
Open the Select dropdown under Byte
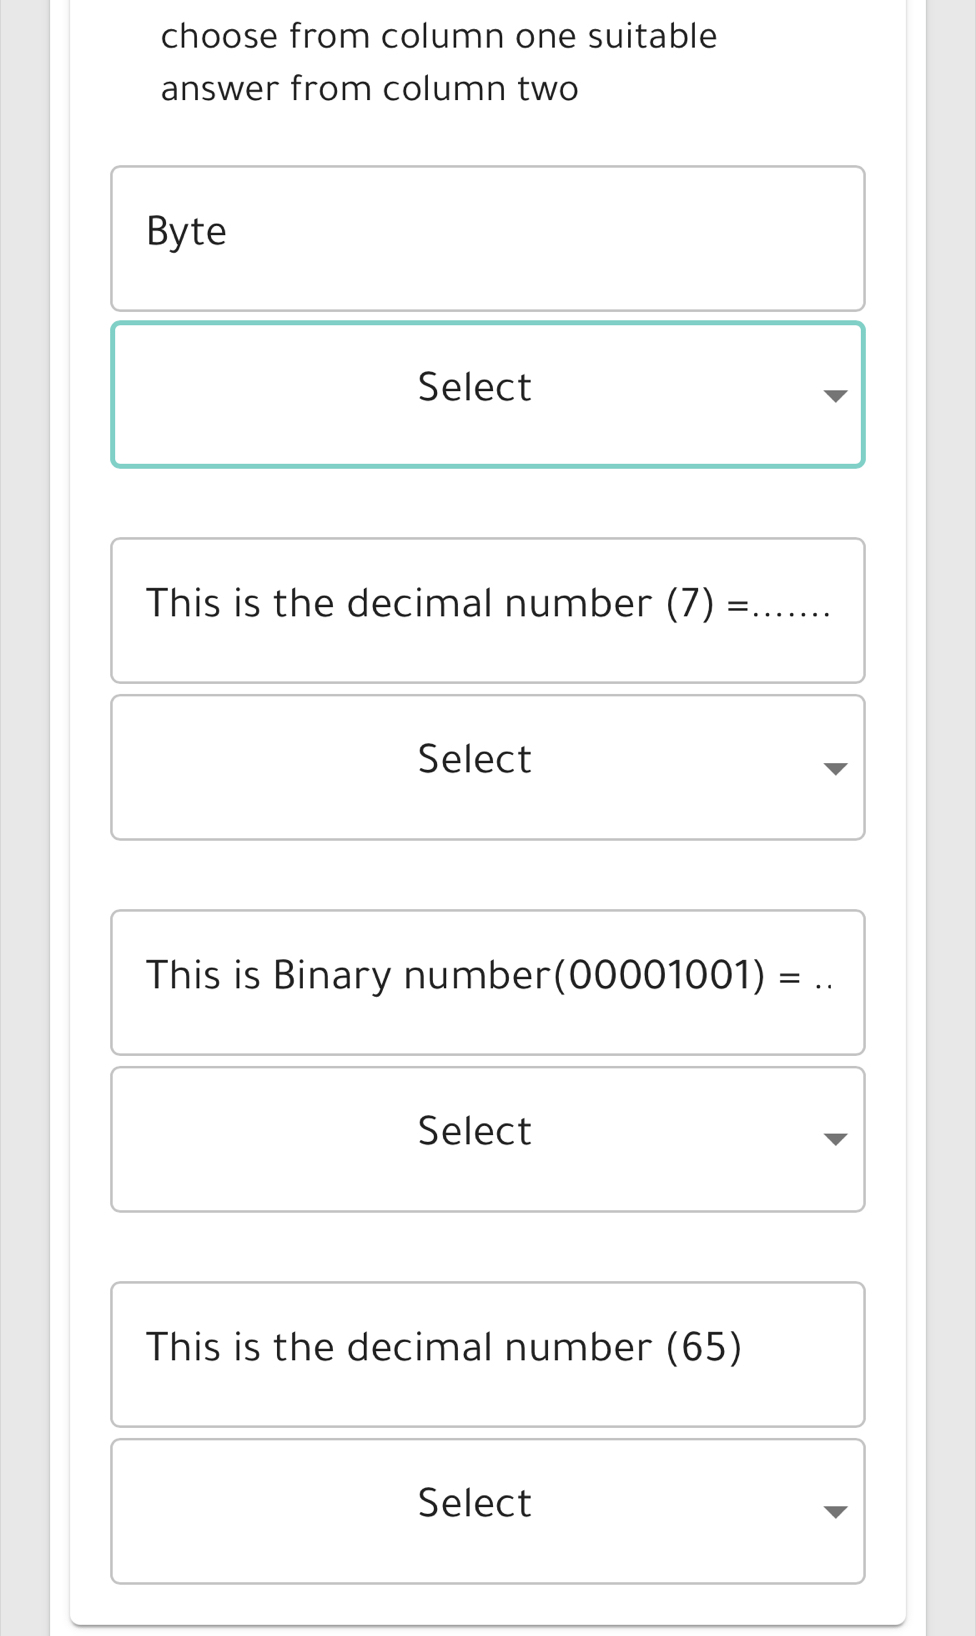(x=487, y=394)
